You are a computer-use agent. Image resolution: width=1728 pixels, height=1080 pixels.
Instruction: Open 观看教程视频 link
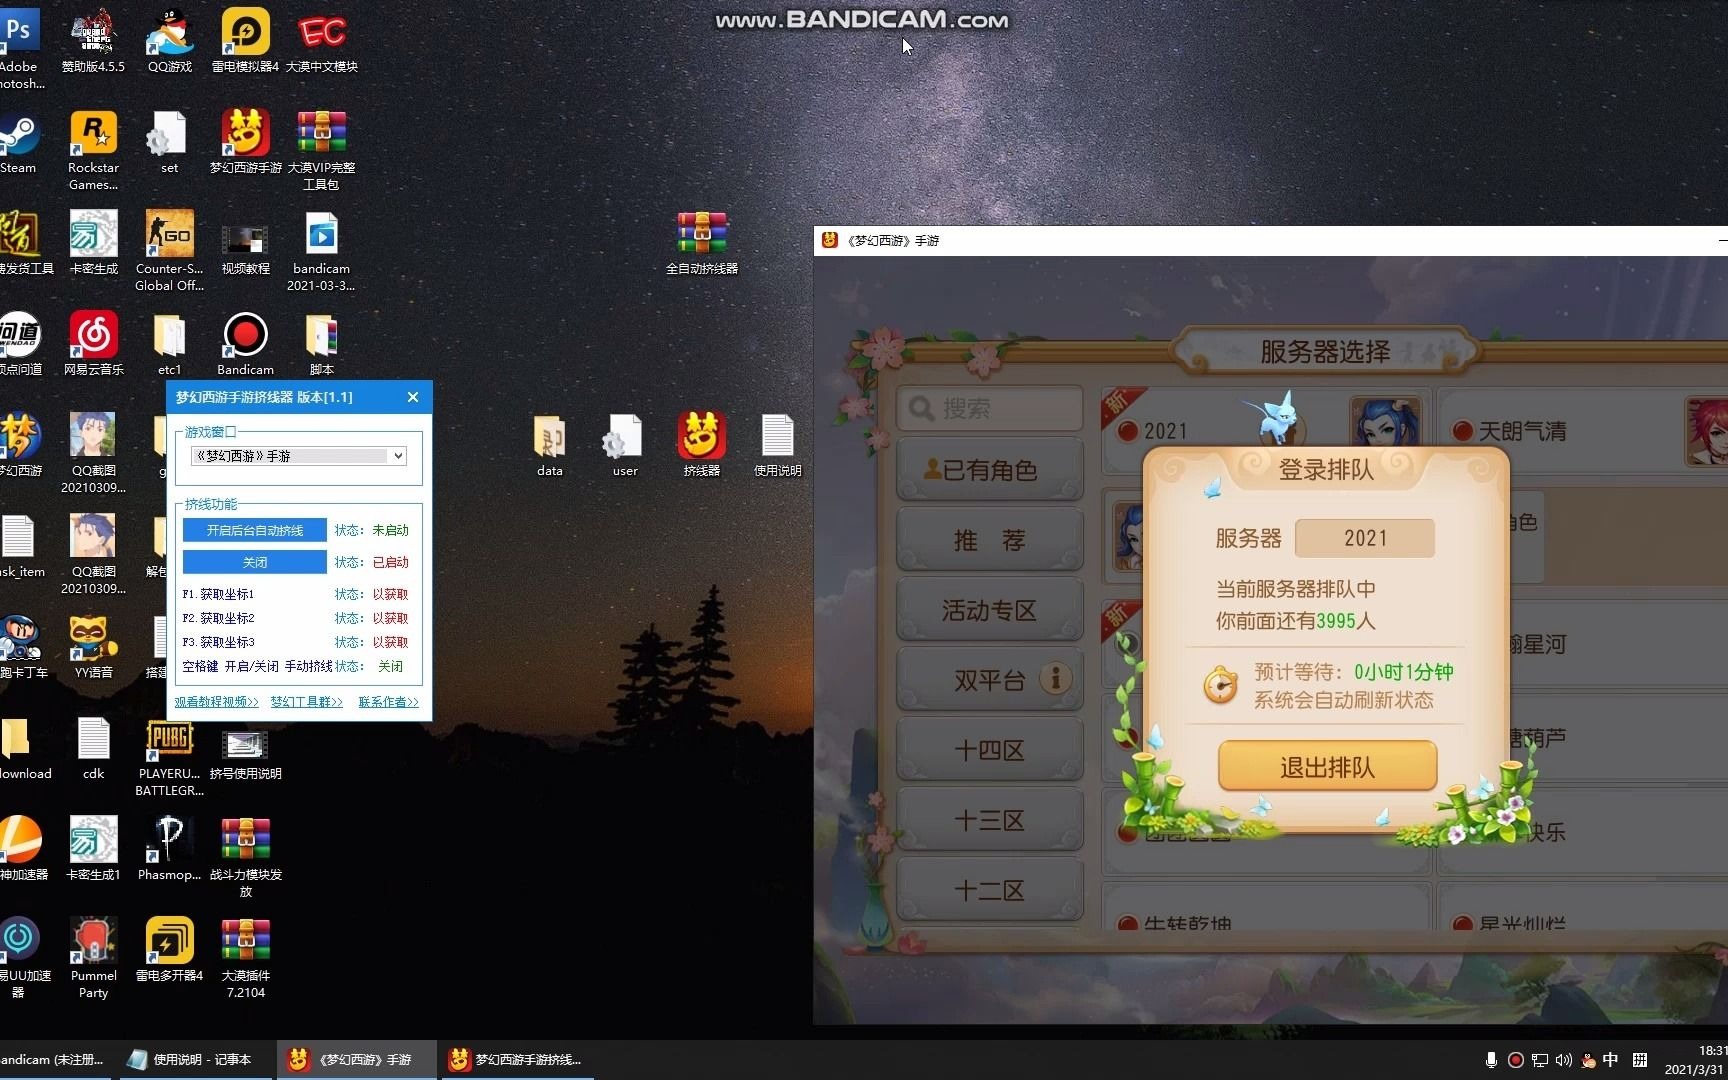pyautogui.click(x=216, y=702)
